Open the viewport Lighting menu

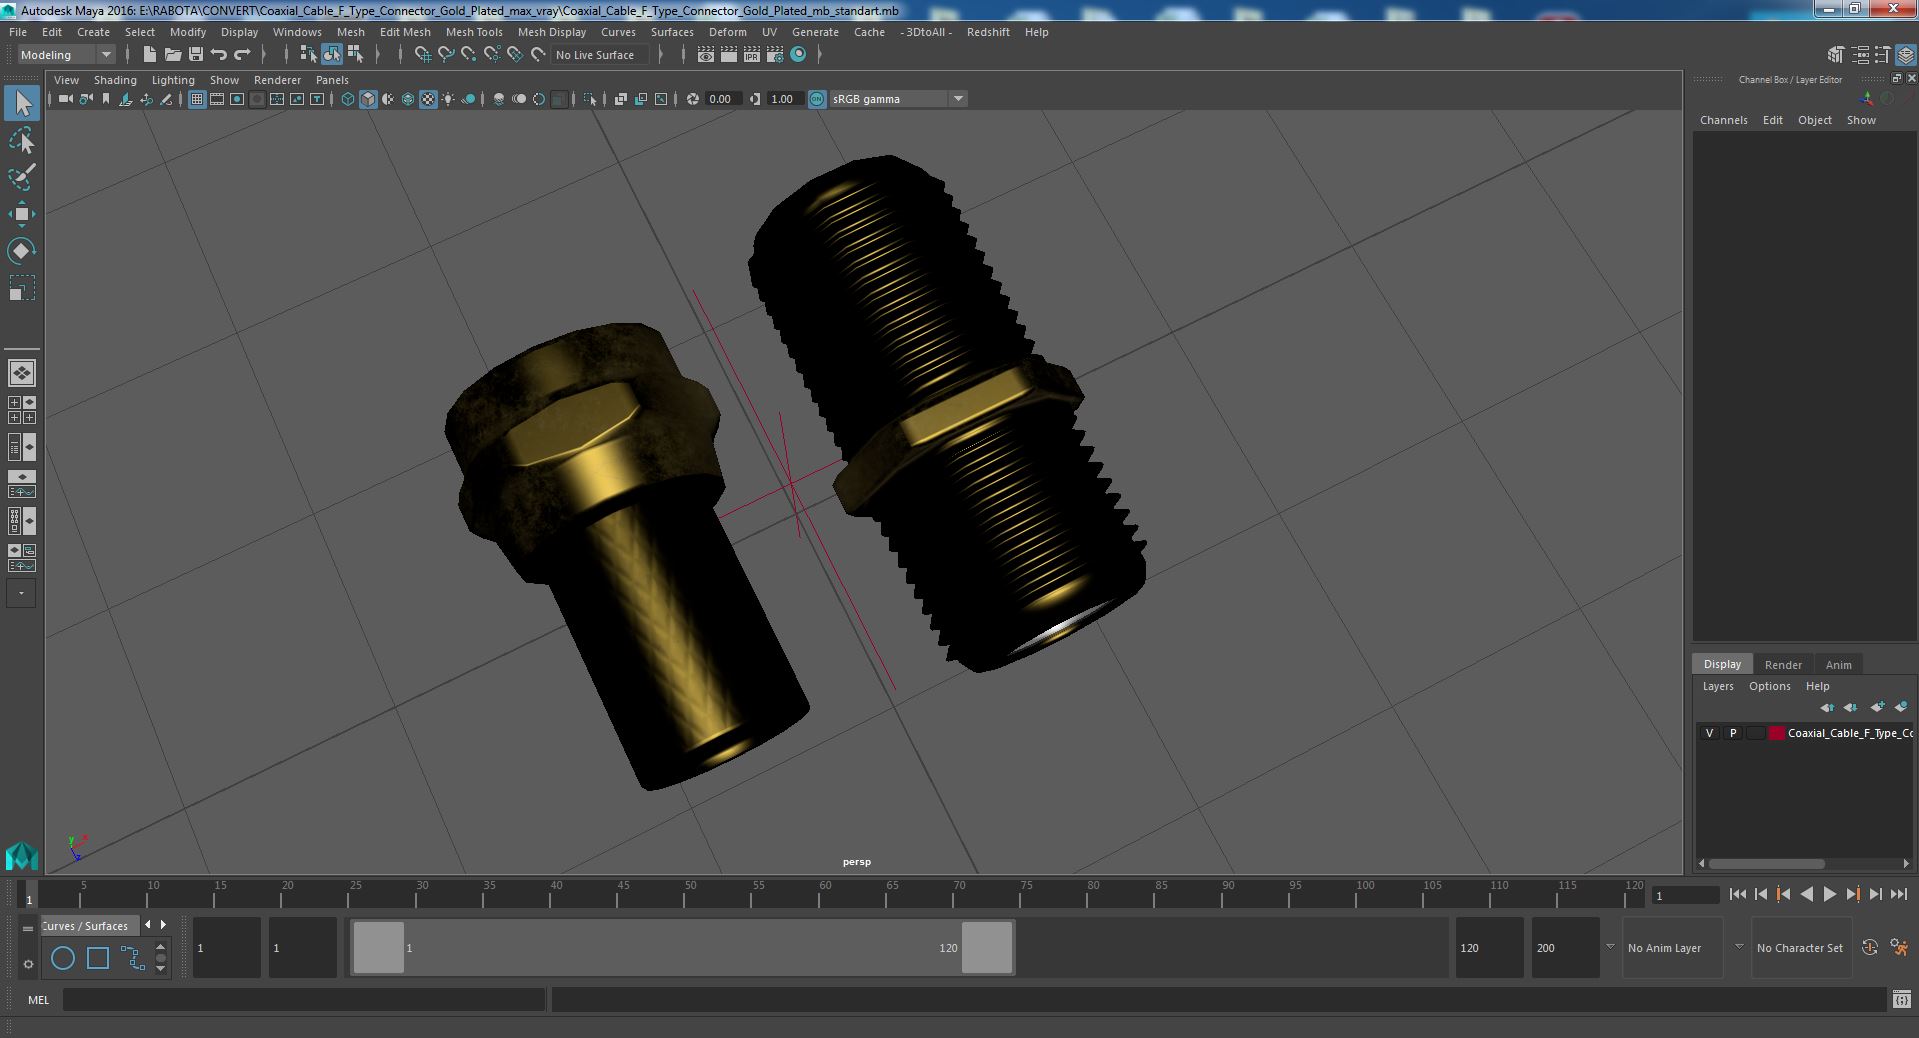(173, 80)
